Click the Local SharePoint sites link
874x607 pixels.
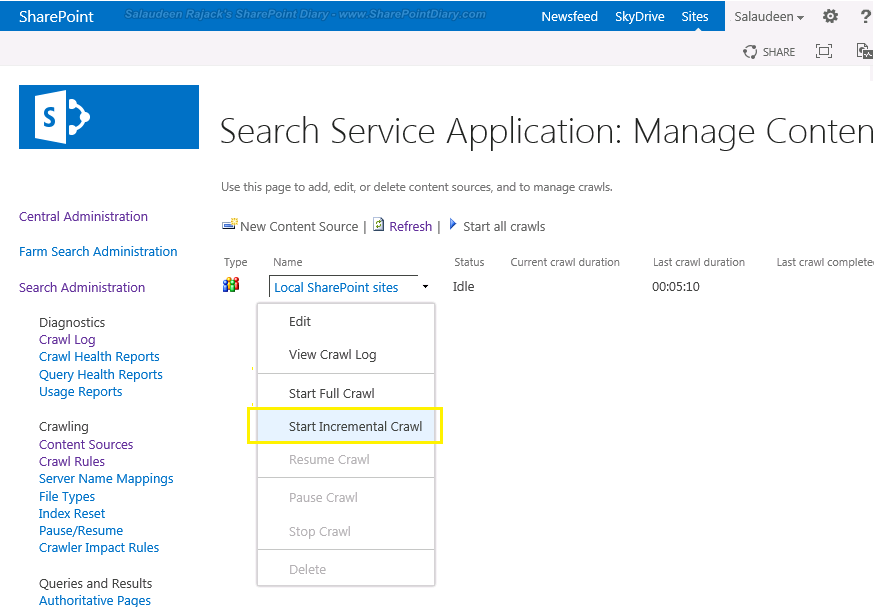pos(336,287)
